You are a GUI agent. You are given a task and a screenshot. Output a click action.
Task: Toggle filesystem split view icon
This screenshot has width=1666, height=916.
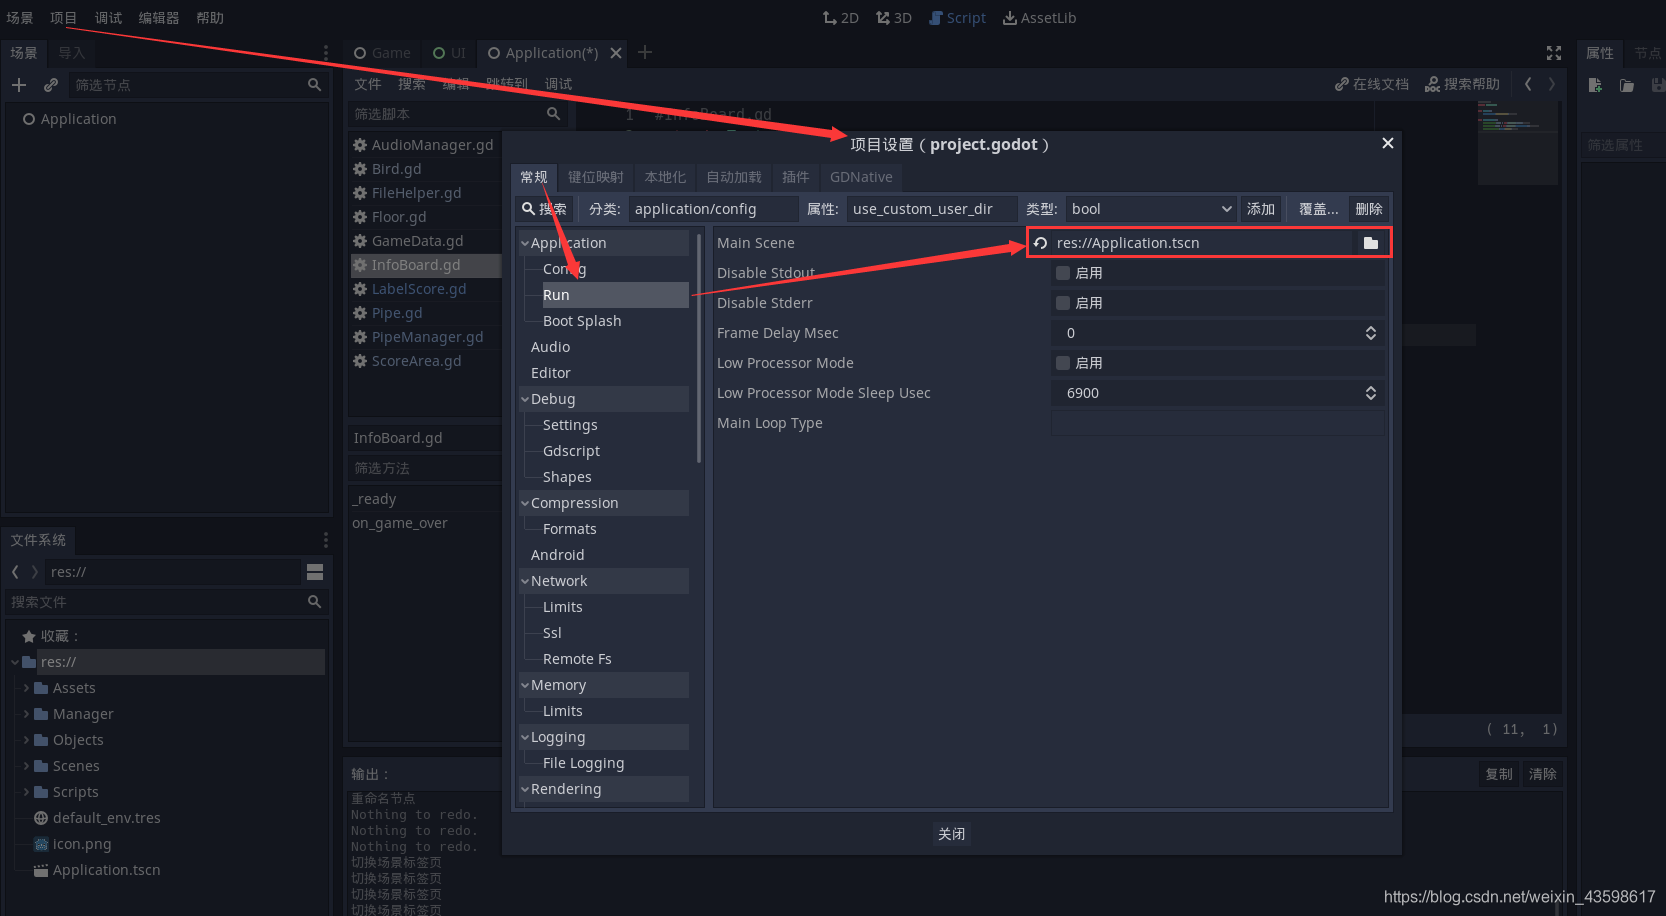[315, 572]
